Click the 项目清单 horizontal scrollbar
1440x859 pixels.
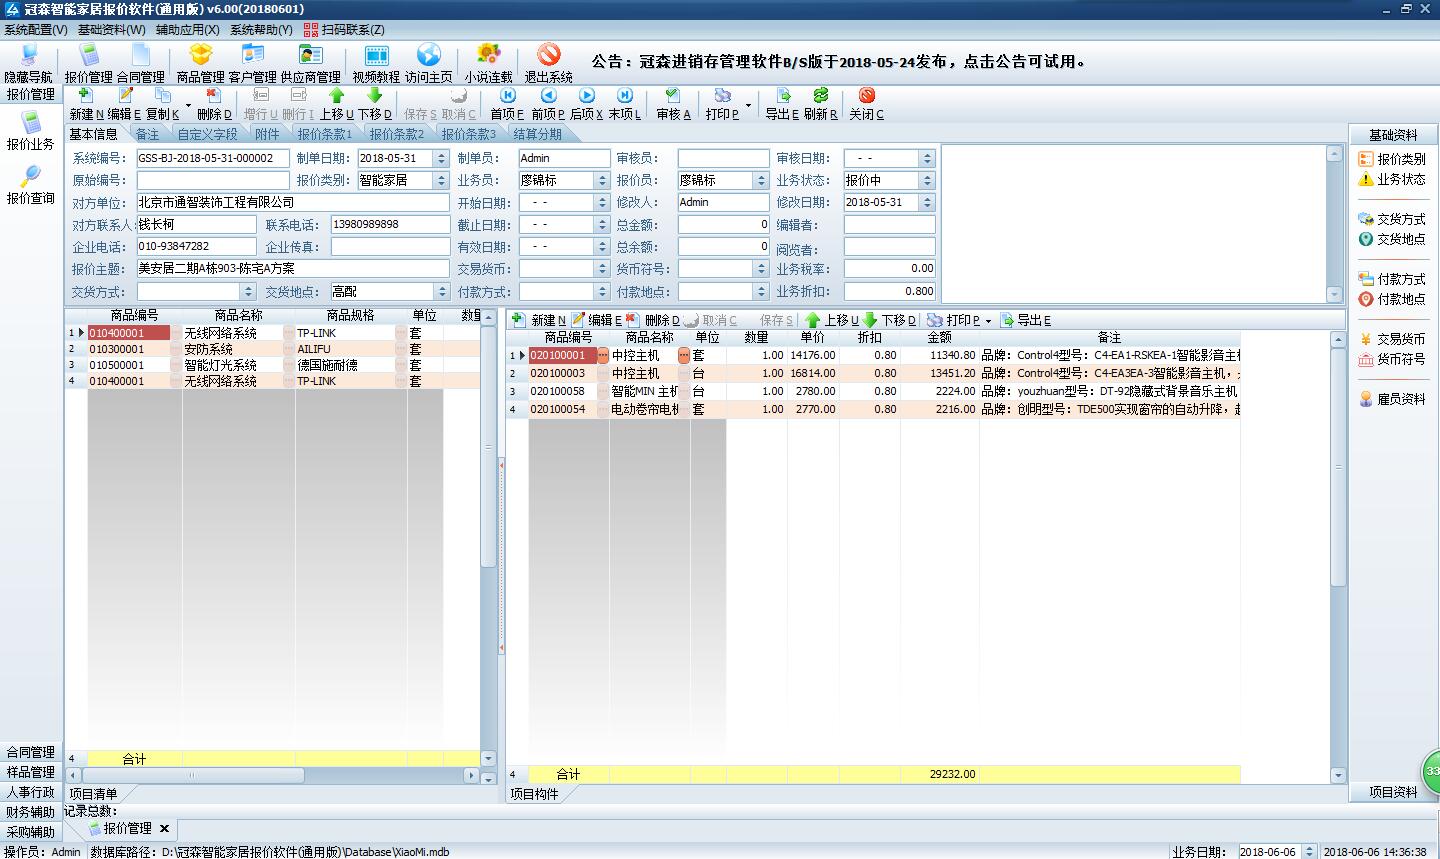[273, 775]
